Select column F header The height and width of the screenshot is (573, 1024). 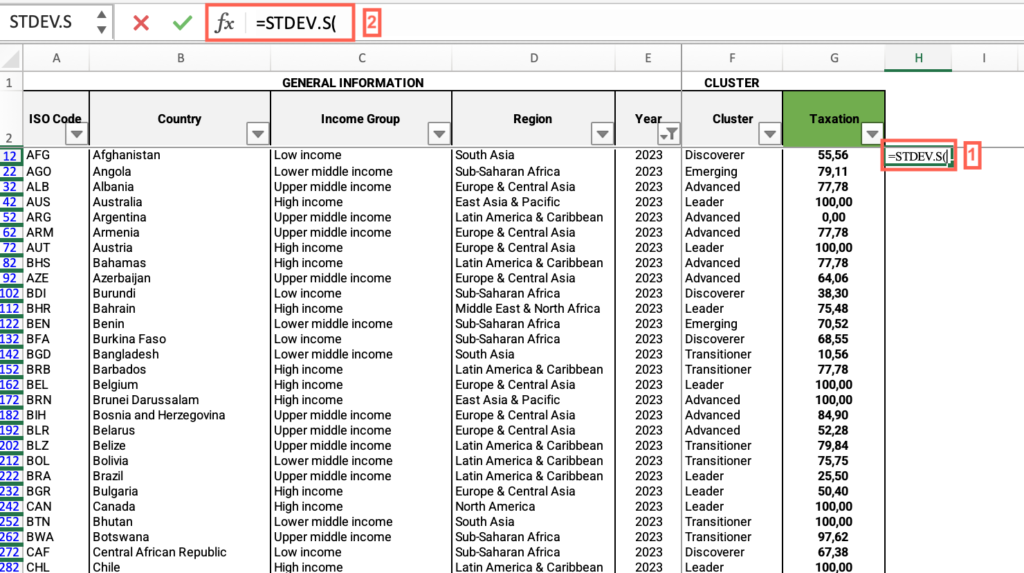[x=732, y=58]
